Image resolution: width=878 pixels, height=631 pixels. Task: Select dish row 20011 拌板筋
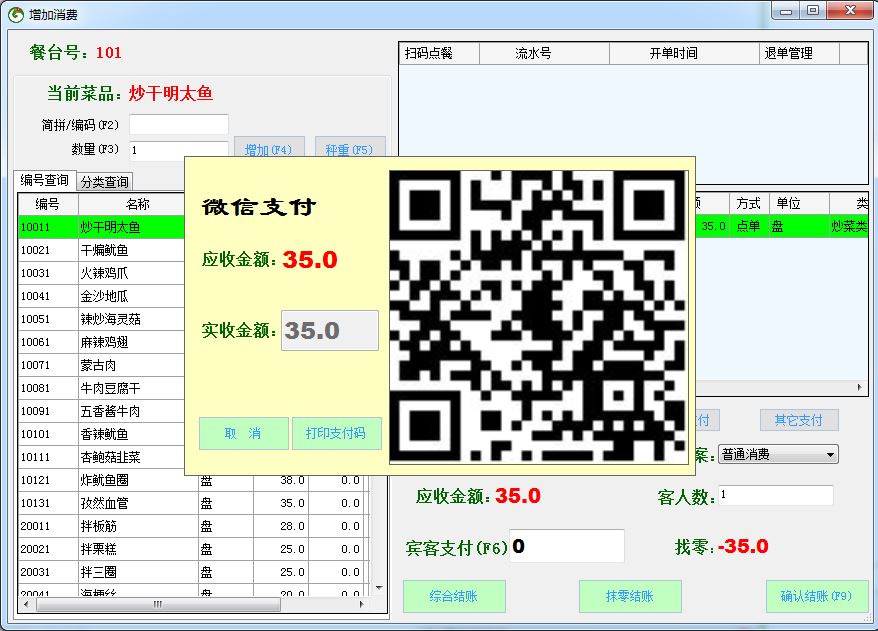(x=194, y=526)
